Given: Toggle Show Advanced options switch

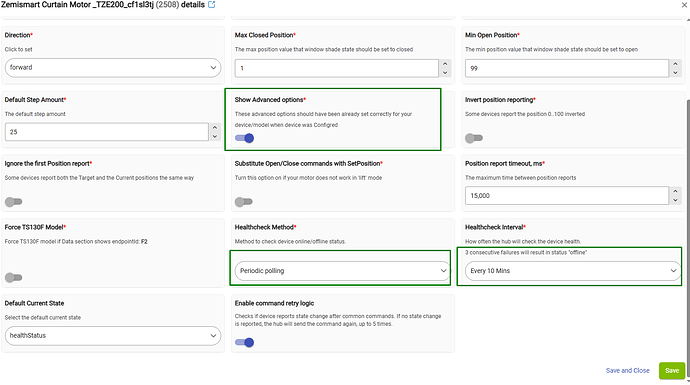Looking at the screenshot, I should [x=244, y=138].
